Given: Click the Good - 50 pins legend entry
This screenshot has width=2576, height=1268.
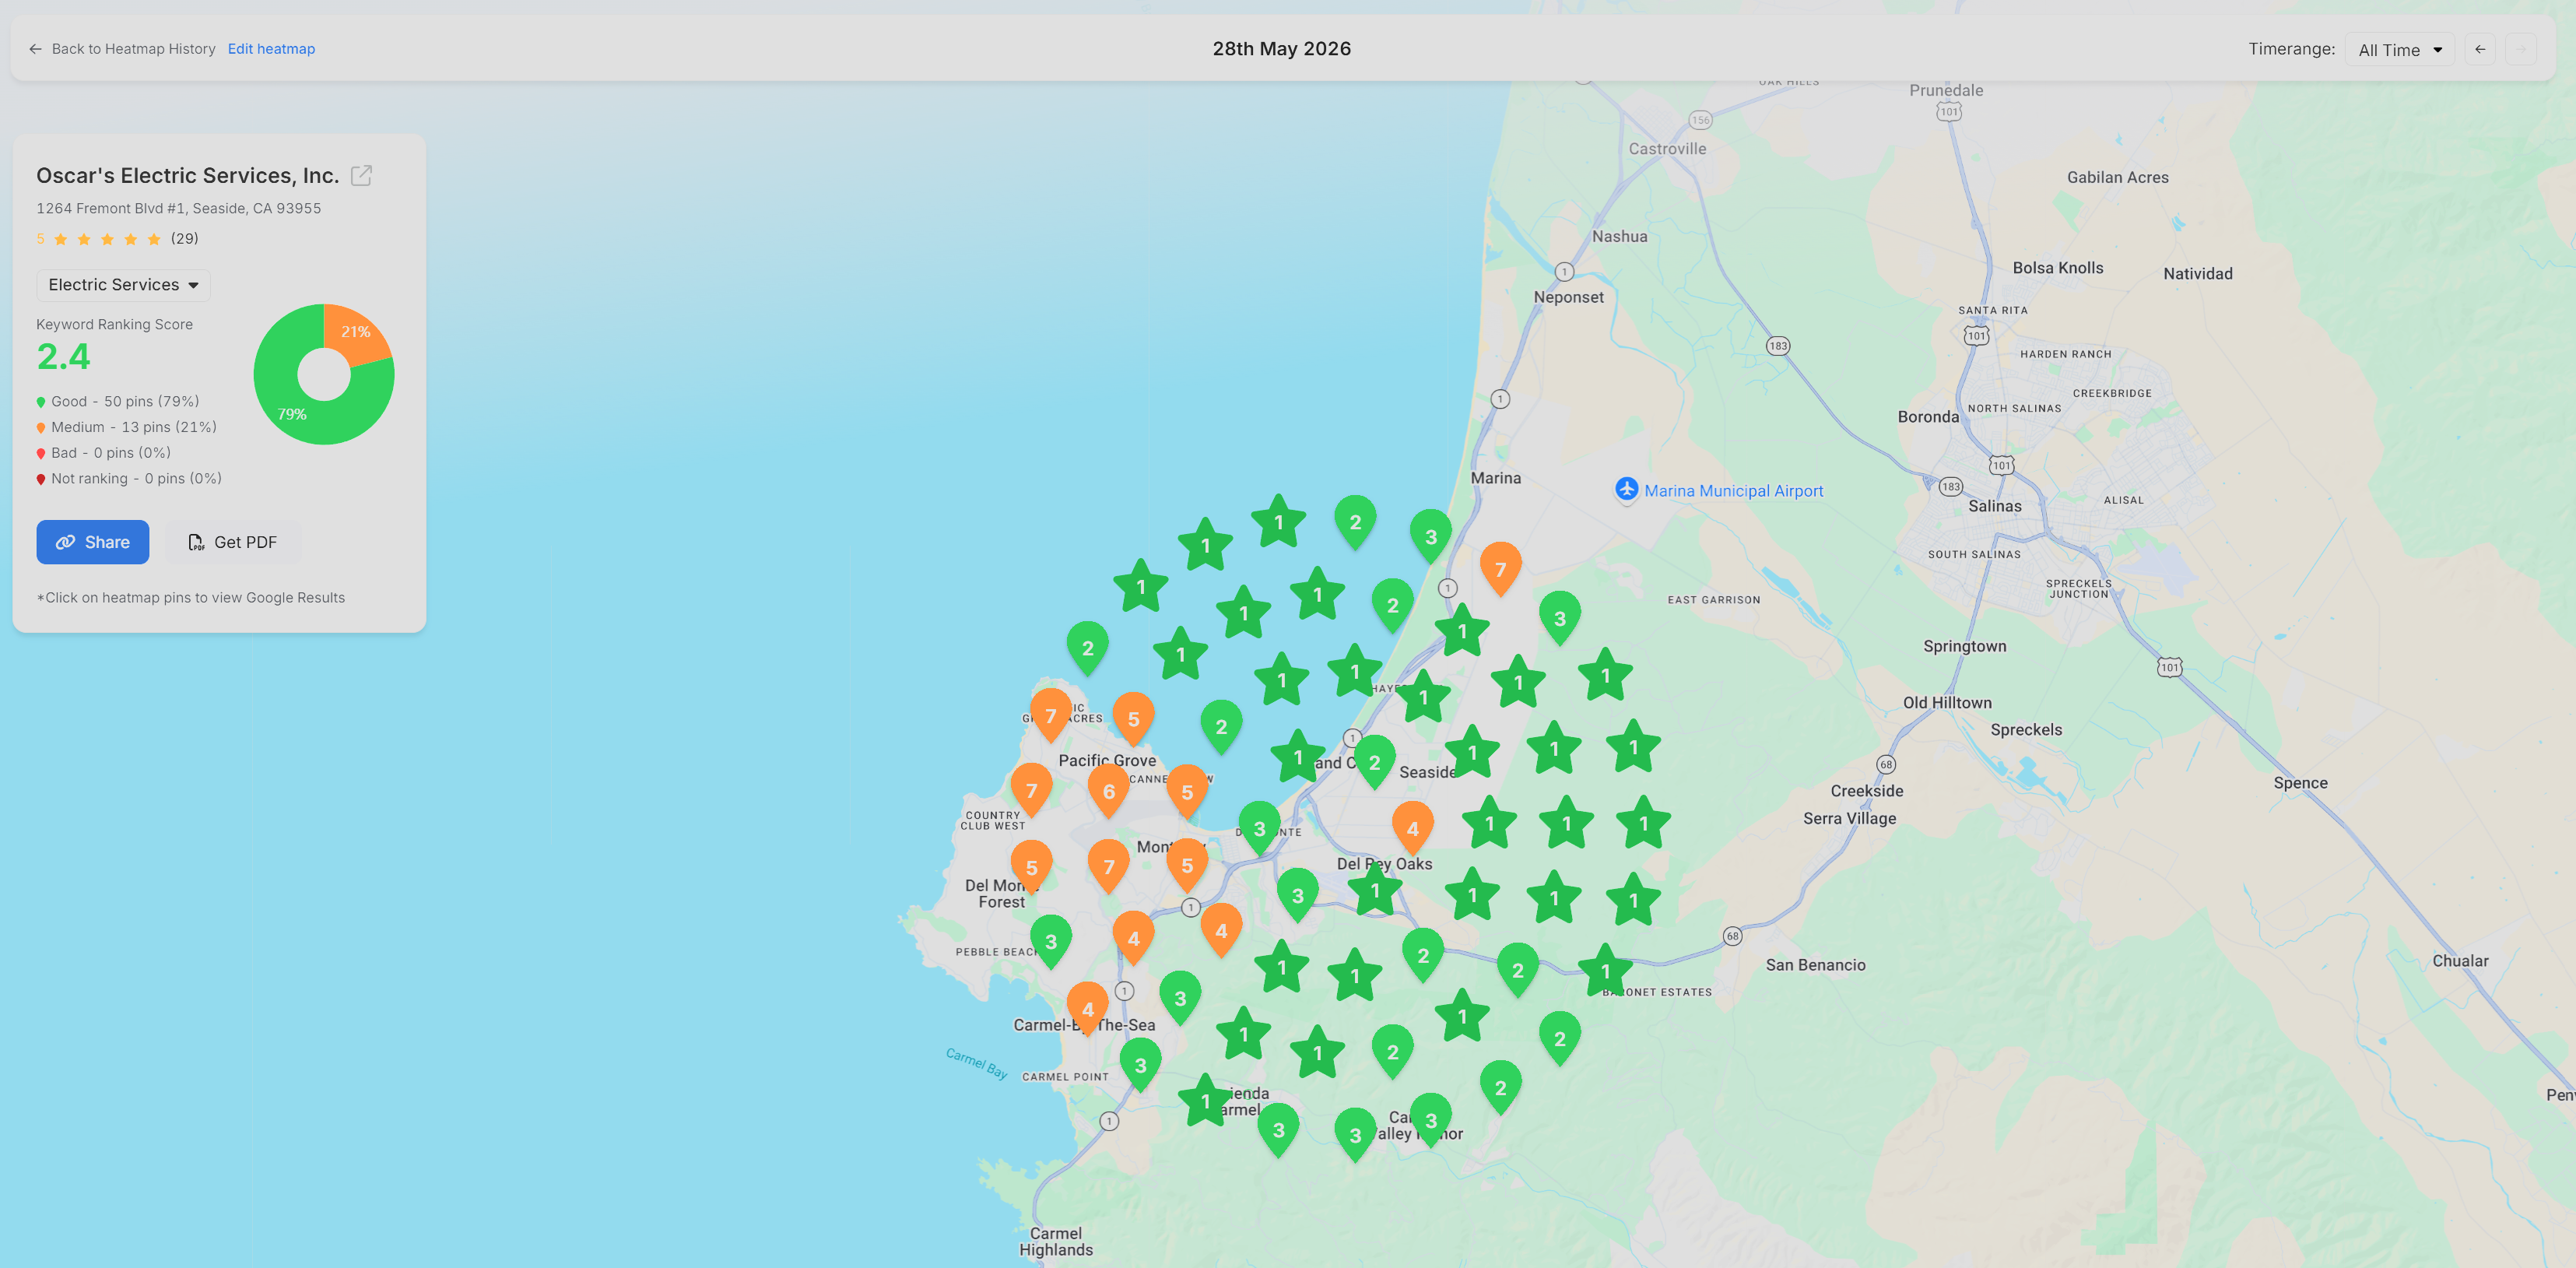Looking at the screenshot, I should (x=118, y=401).
